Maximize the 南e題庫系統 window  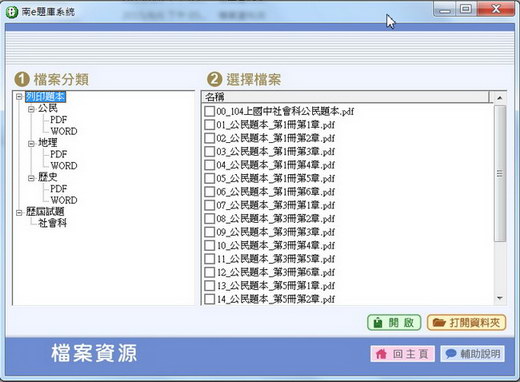click(x=466, y=9)
